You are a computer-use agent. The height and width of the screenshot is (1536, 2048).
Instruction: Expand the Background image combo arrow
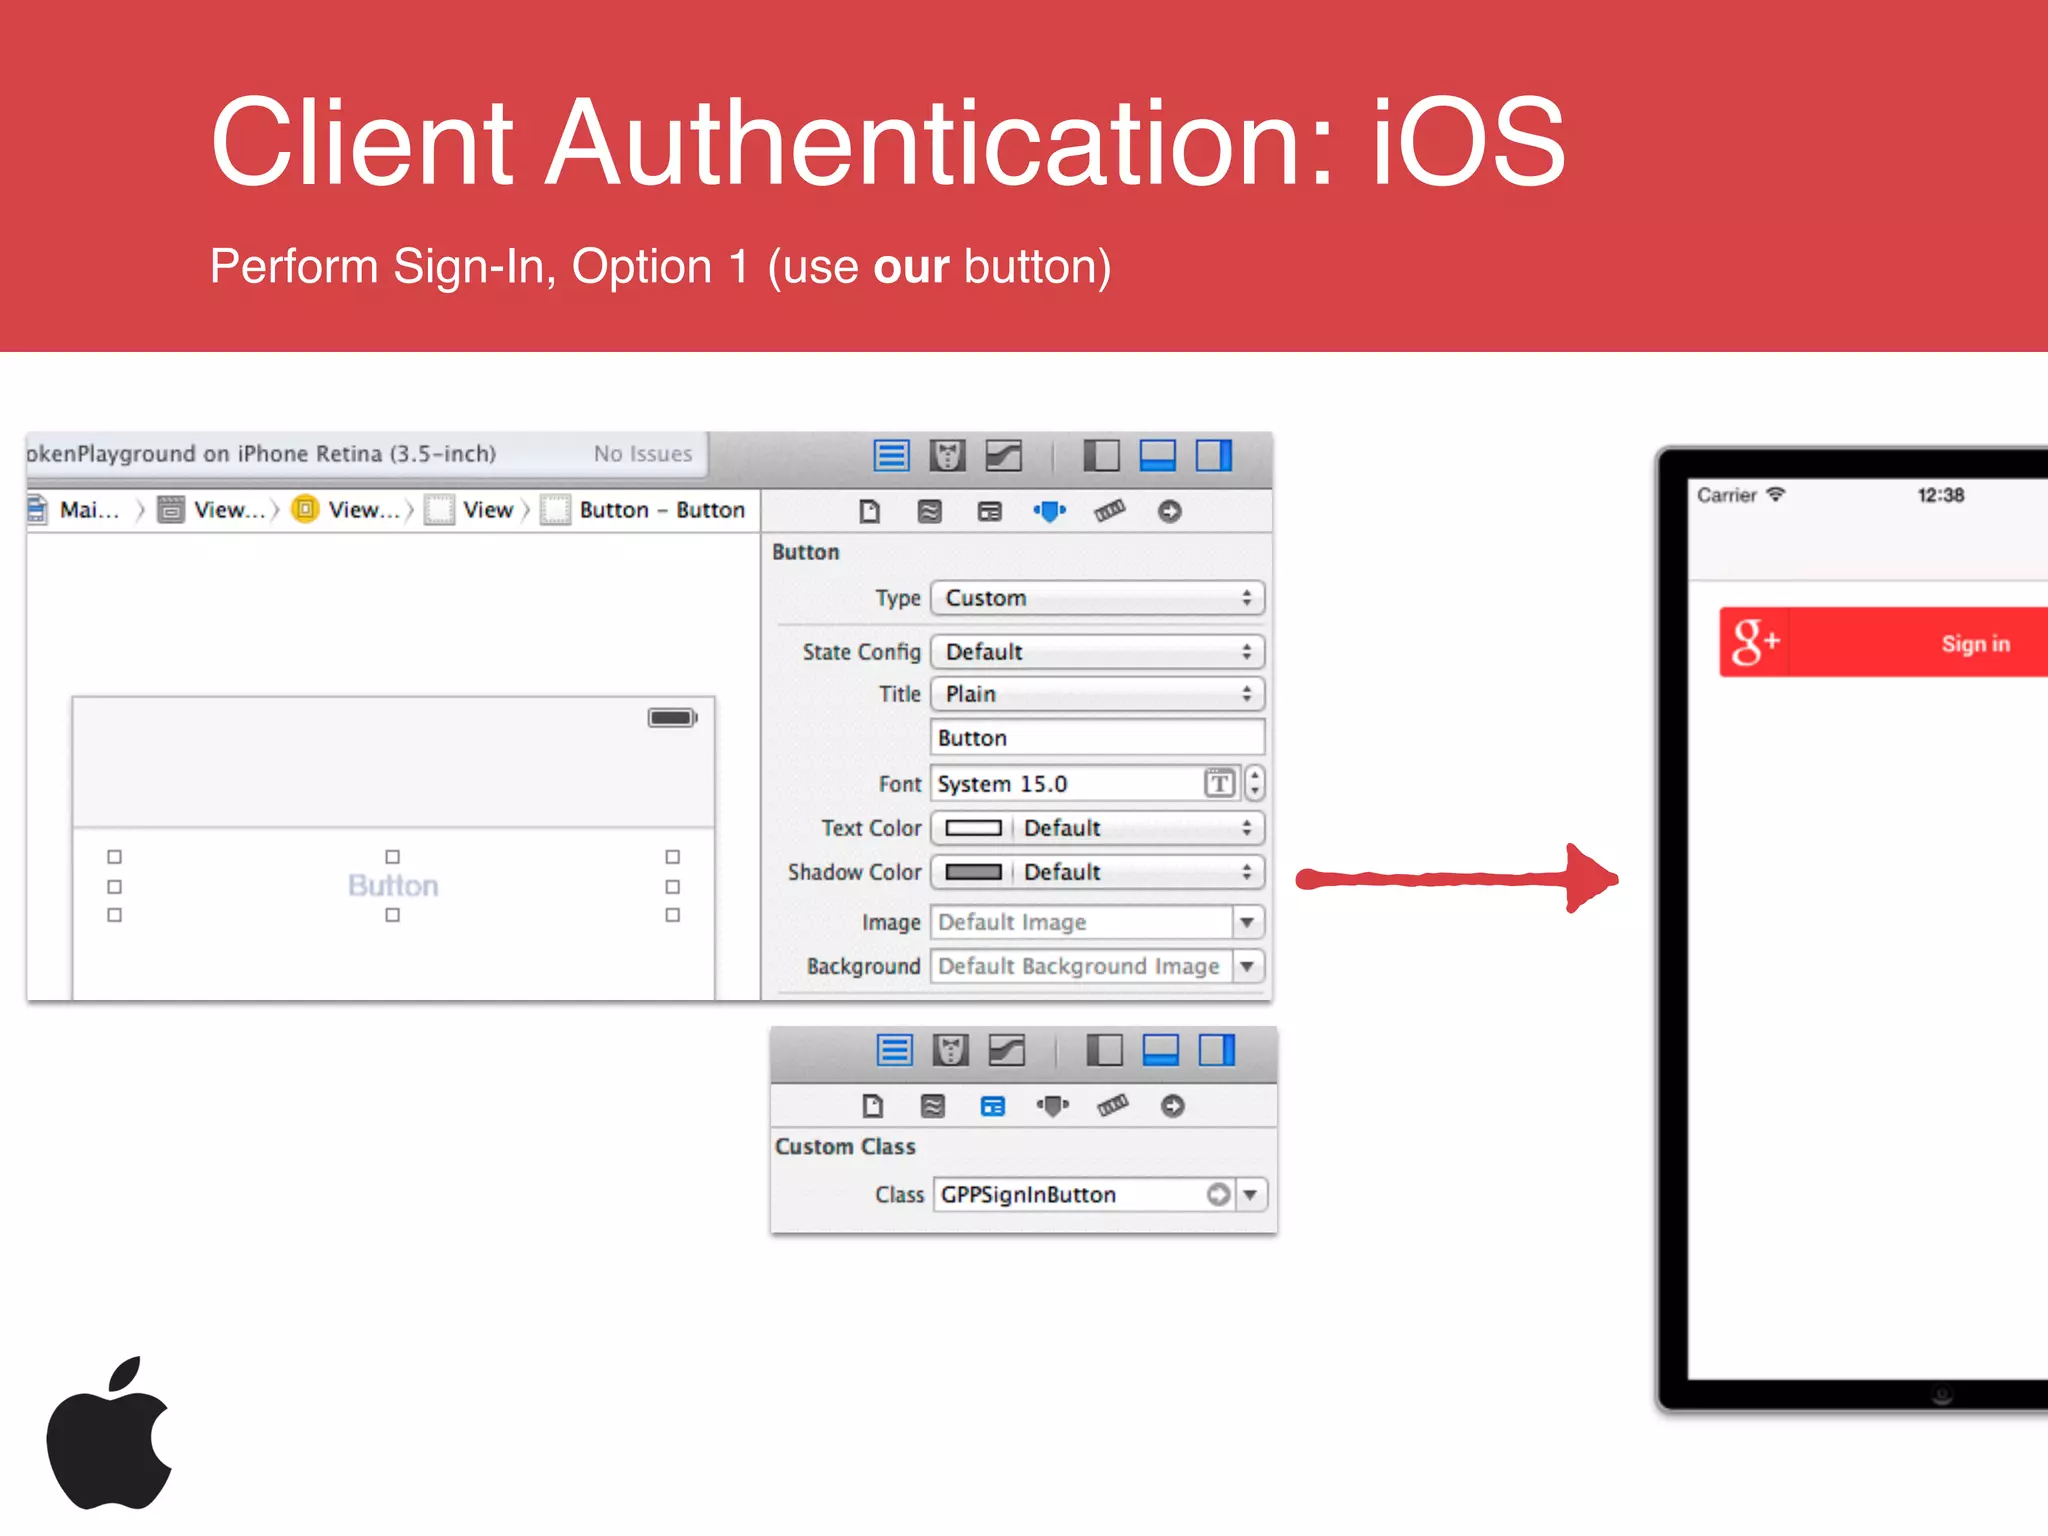[1248, 966]
